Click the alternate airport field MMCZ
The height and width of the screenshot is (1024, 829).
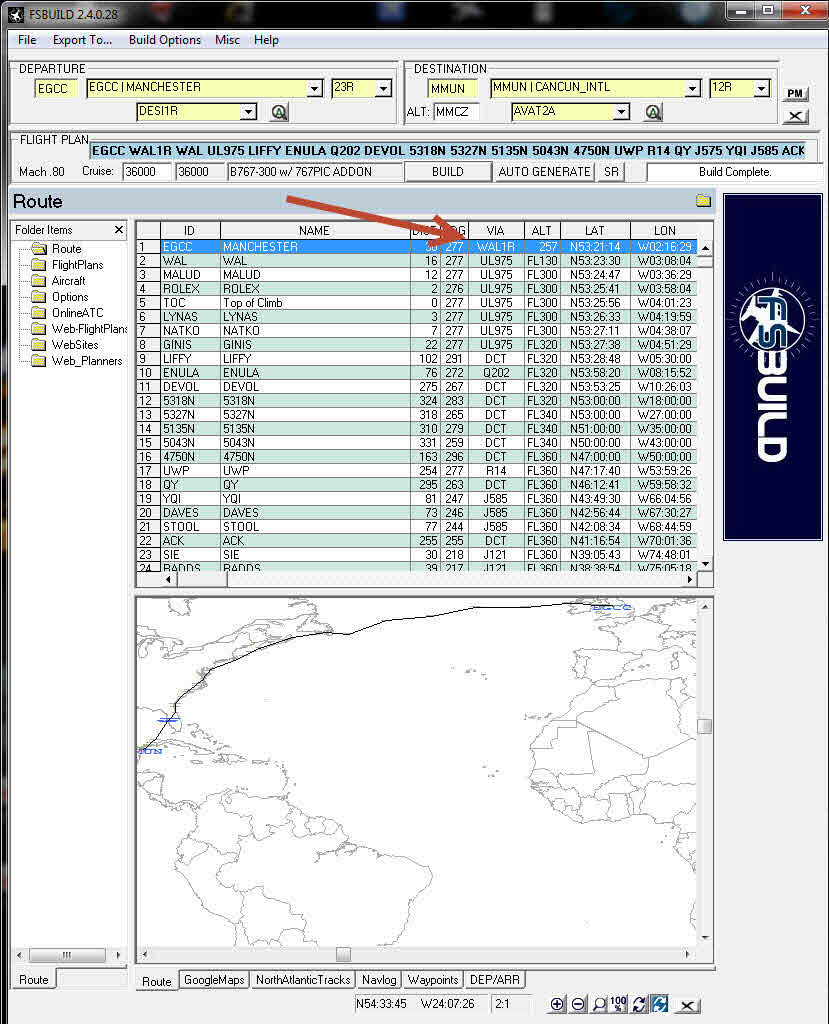point(455,112)
